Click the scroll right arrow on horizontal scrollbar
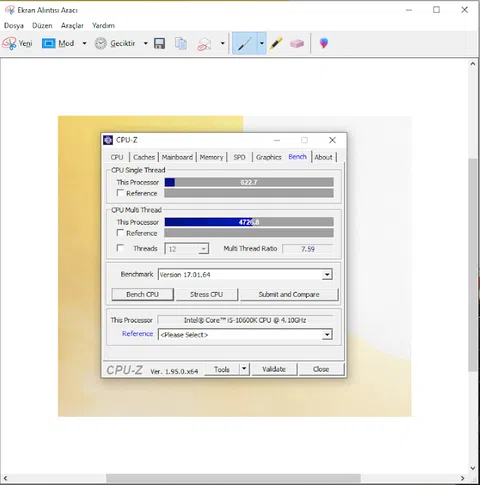Viewport: 480px width, 485px height. pos(463,478)
